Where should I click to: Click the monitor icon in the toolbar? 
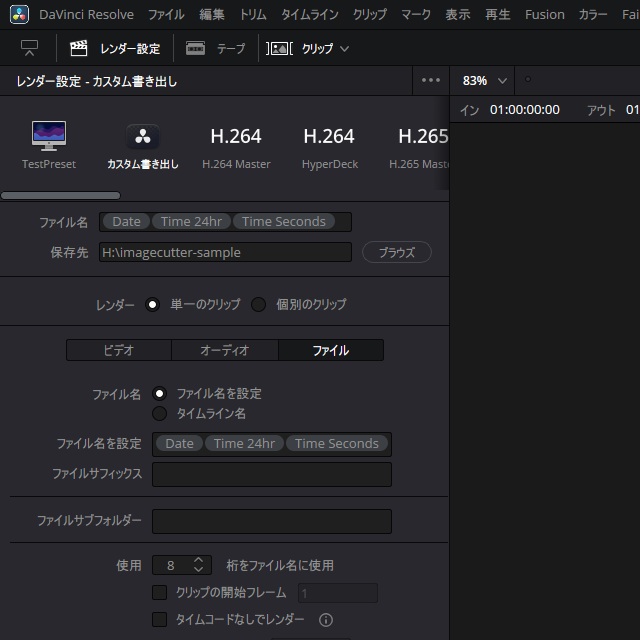29,48
